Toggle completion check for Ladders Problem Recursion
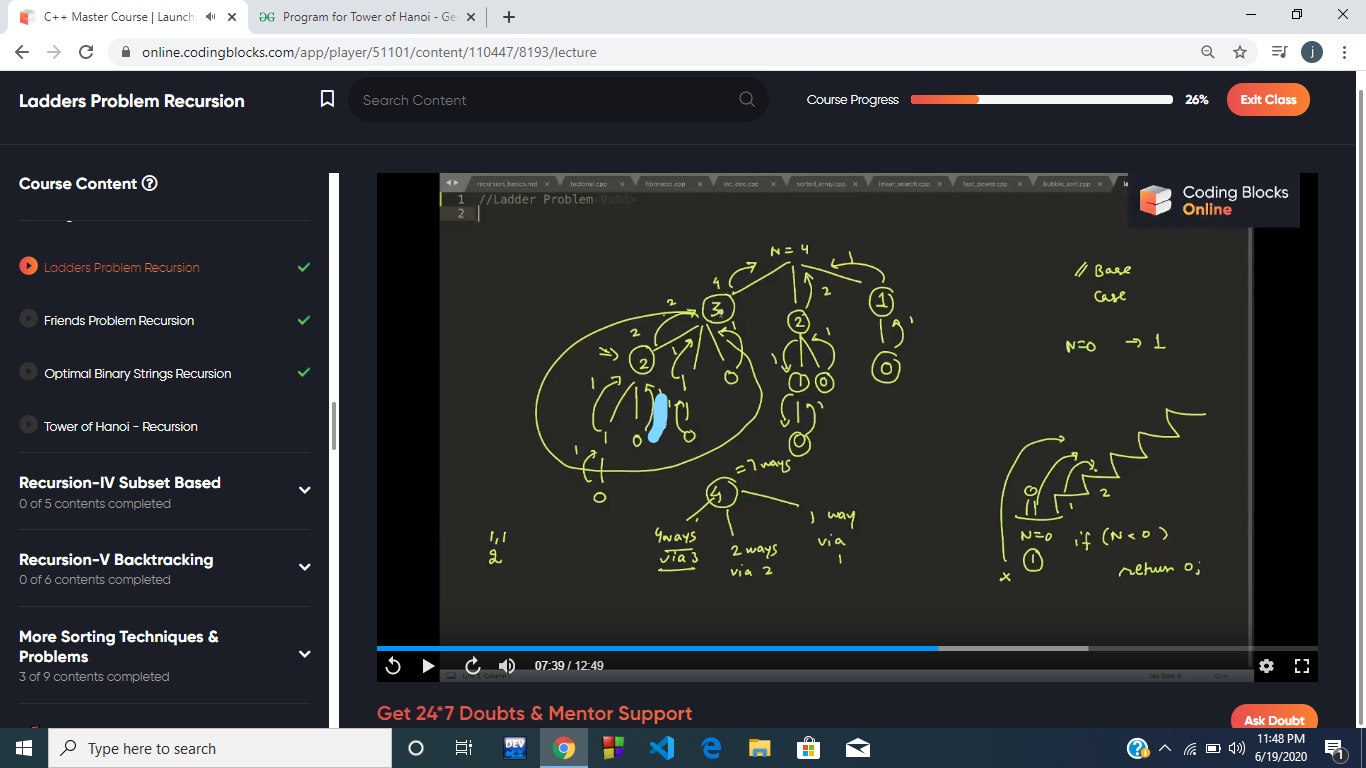 coord(304,267)
